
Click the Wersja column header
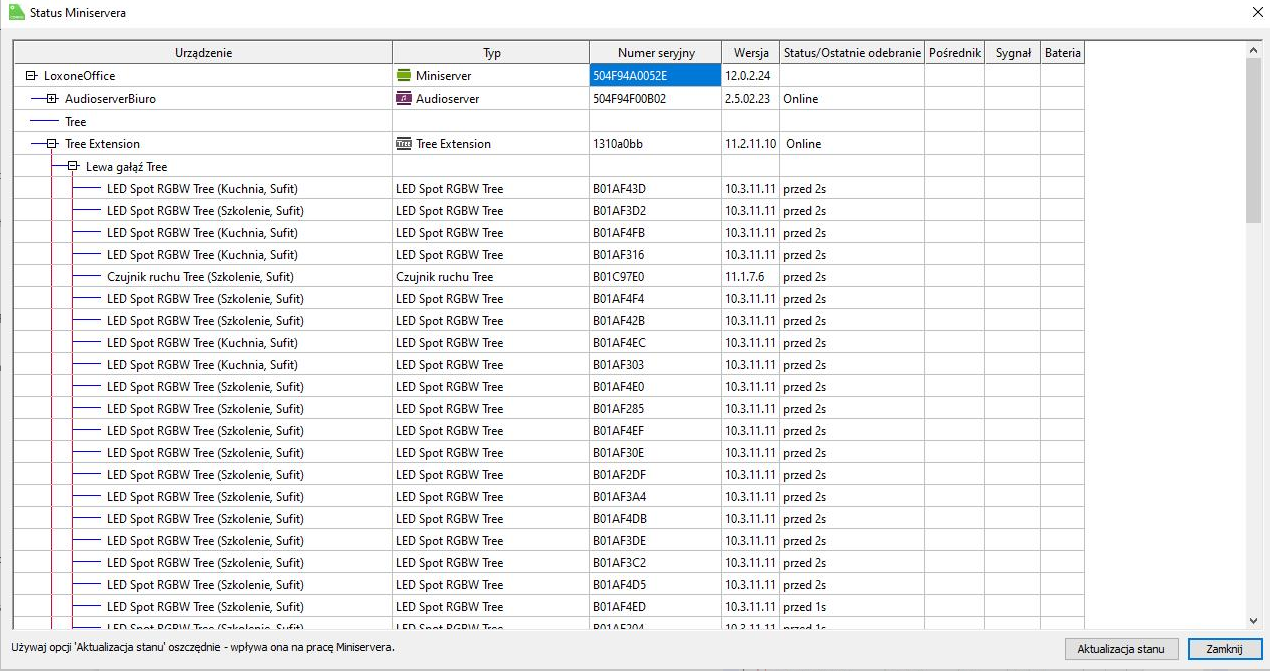point(750,53)
